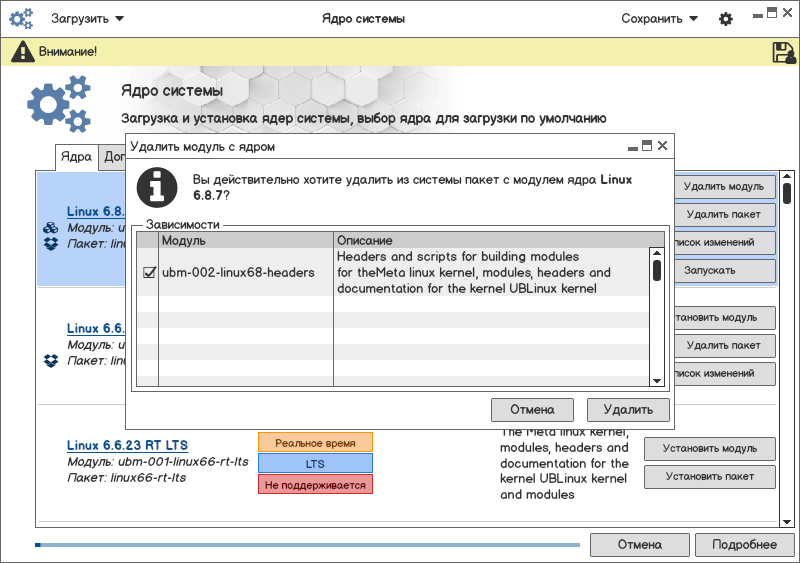Click Установить пакет for Linux 6.6.23 RT
Viewport: 800px width, 563px height.
point(709,477)
